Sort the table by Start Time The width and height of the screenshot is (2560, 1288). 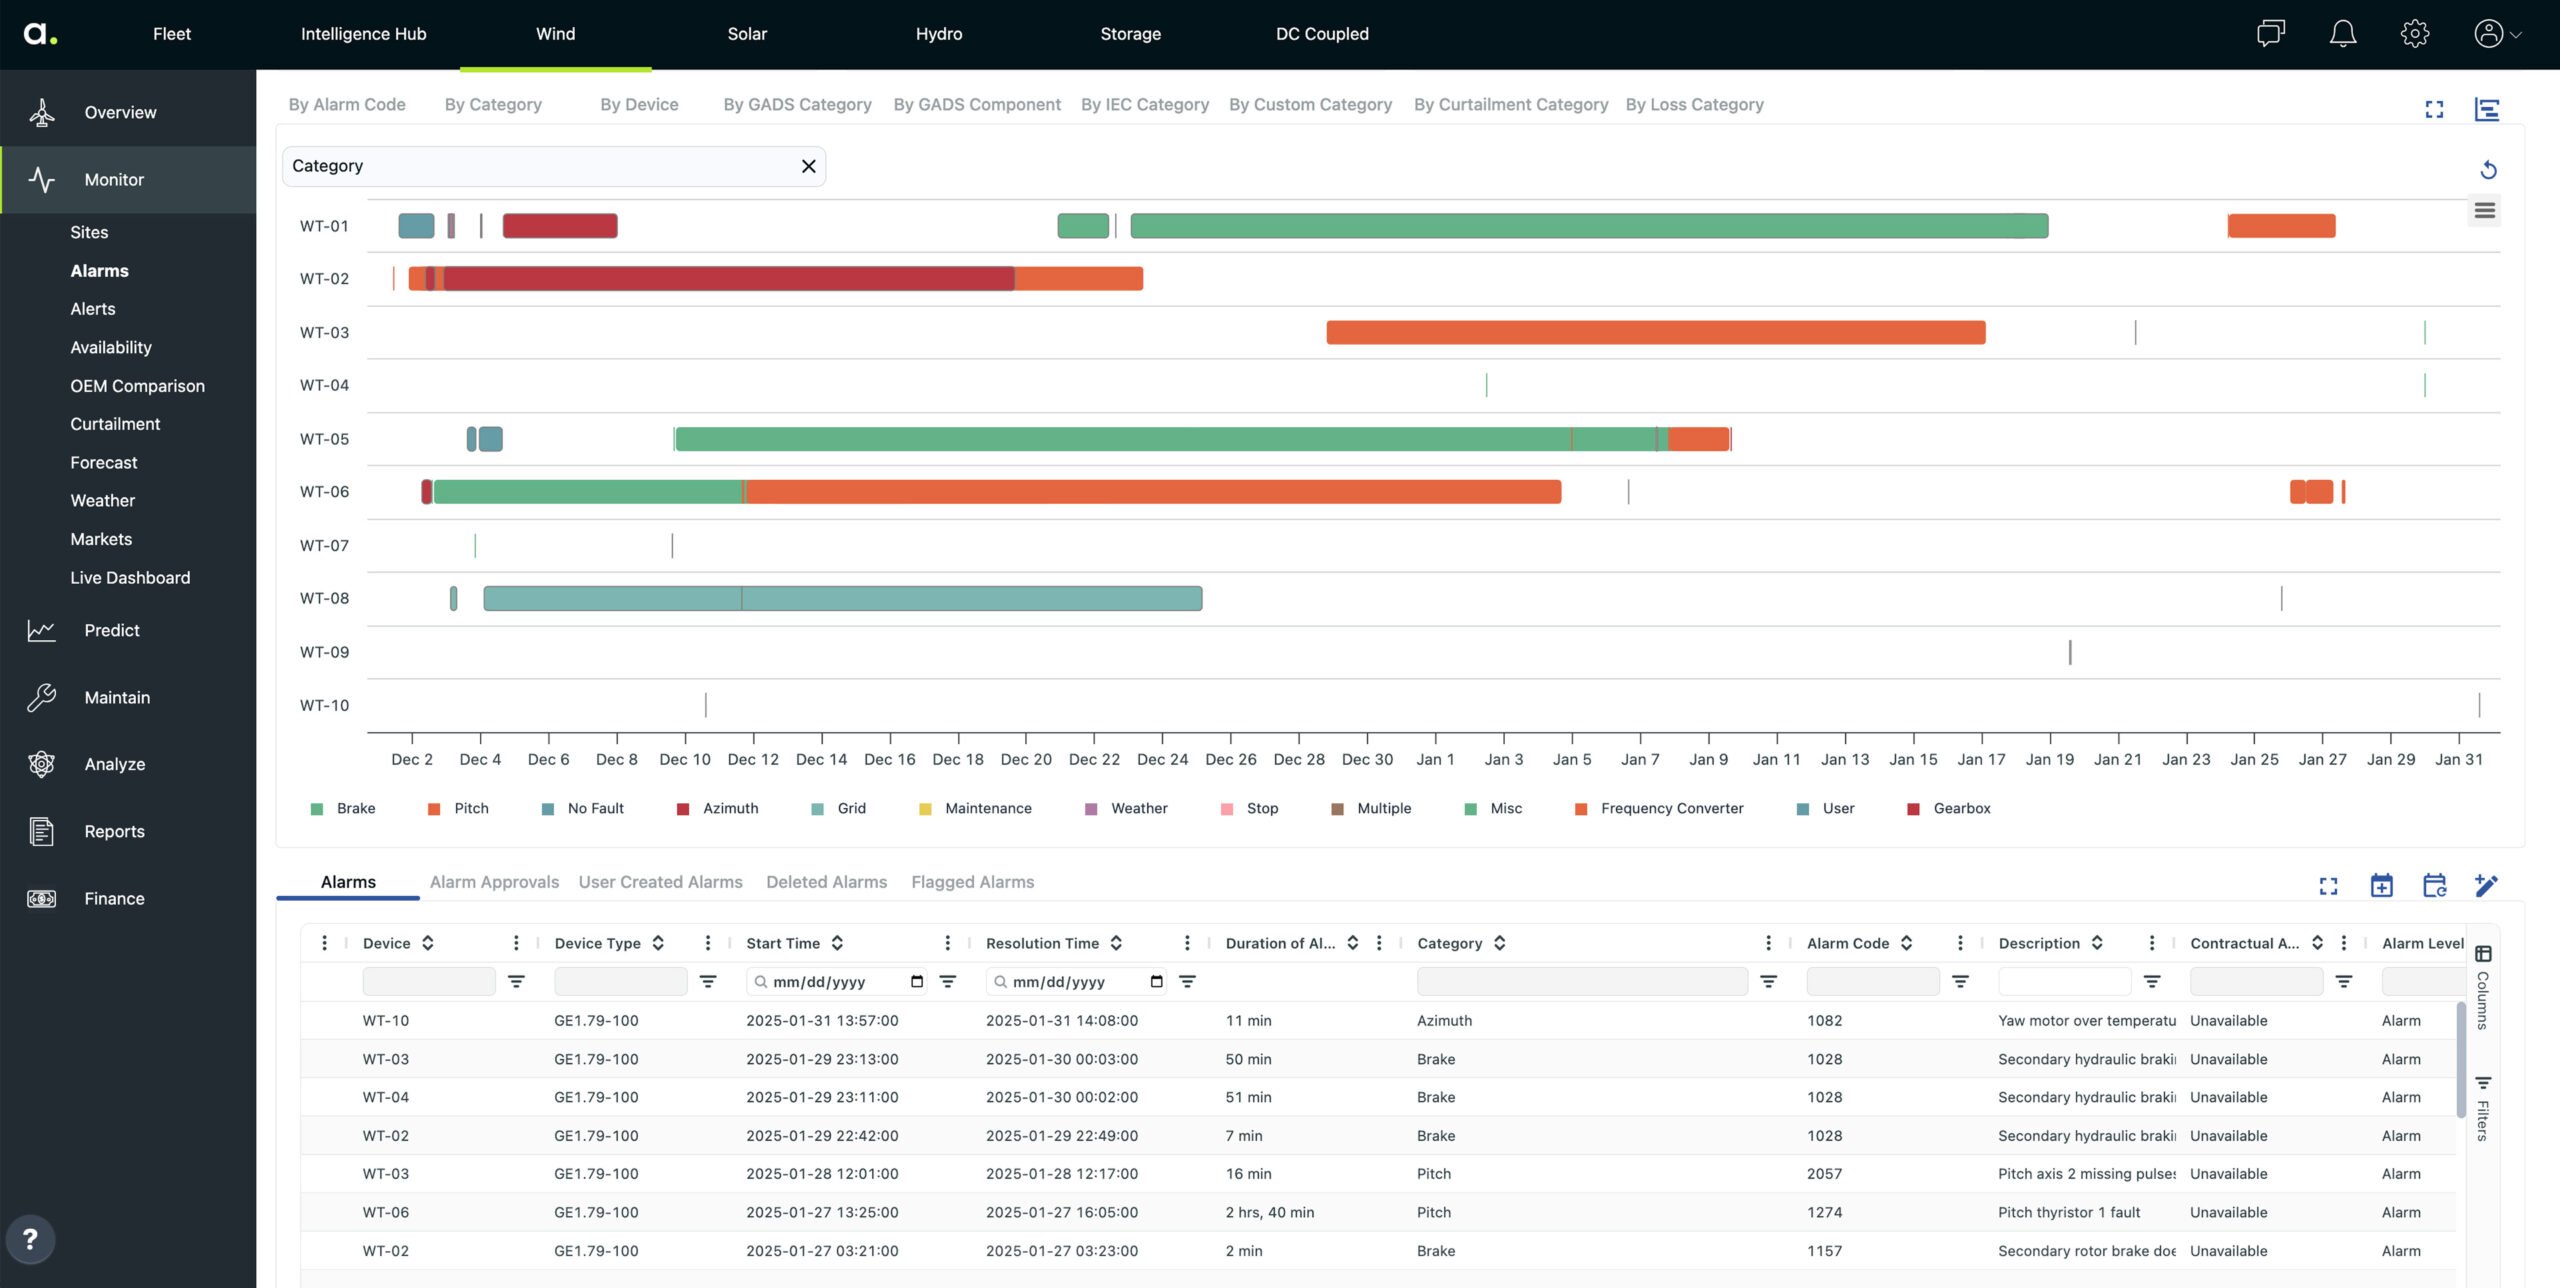837,943
